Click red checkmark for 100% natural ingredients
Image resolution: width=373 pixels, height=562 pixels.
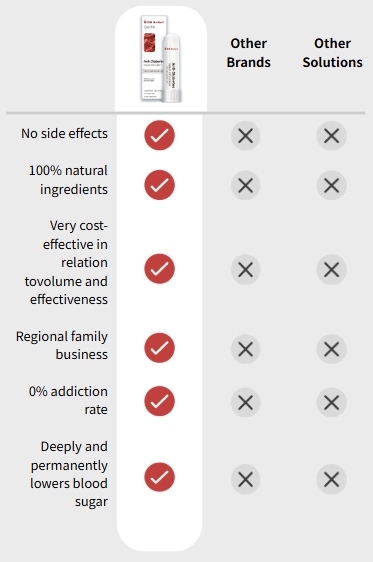pos(159,185)
